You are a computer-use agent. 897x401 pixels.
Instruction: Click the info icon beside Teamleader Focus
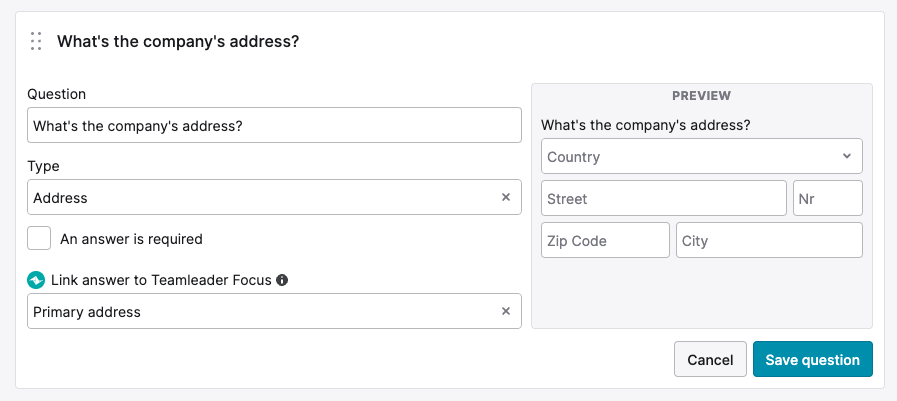pyautogui.click(x=281, y=280)
